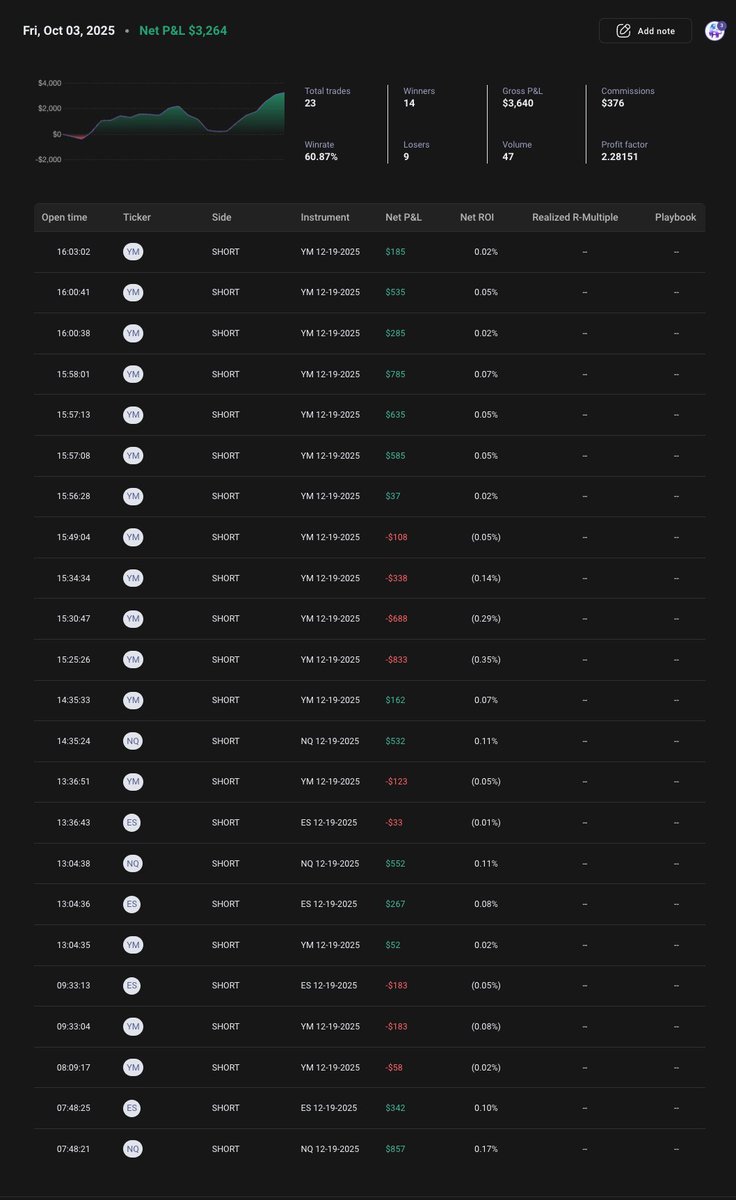Click YM 12-19-2025 instrument at 08:09:17
The image size is (736, 1200).
pos(330,1068)
